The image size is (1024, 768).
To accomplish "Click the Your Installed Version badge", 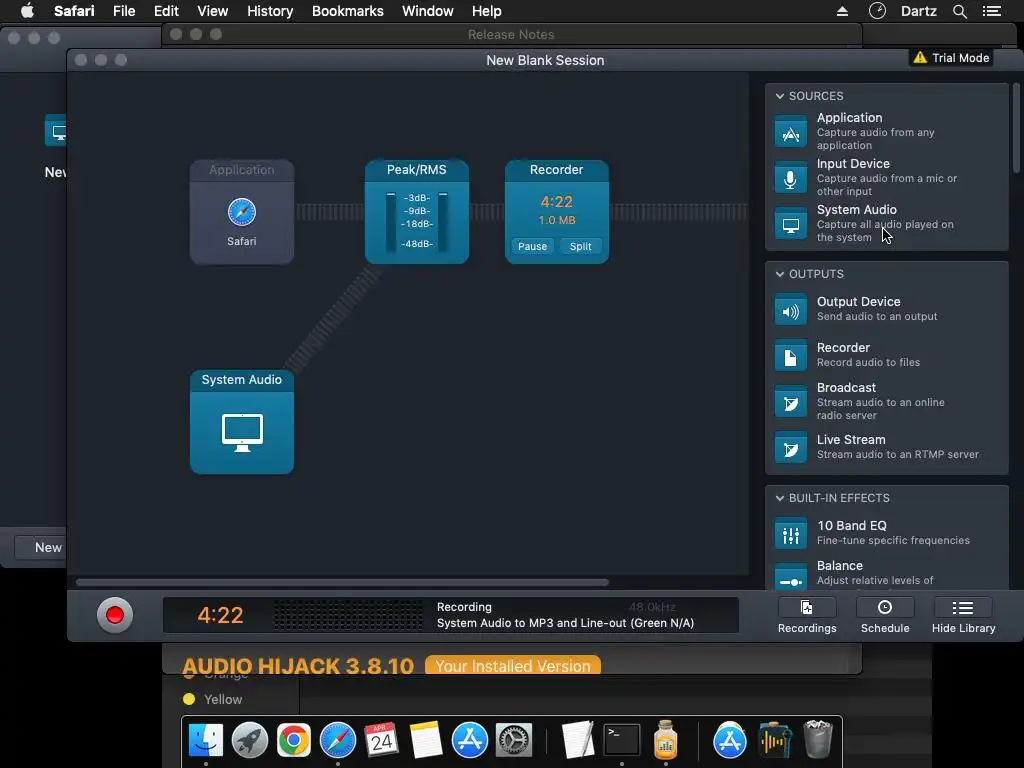I will tap(513, 665).
